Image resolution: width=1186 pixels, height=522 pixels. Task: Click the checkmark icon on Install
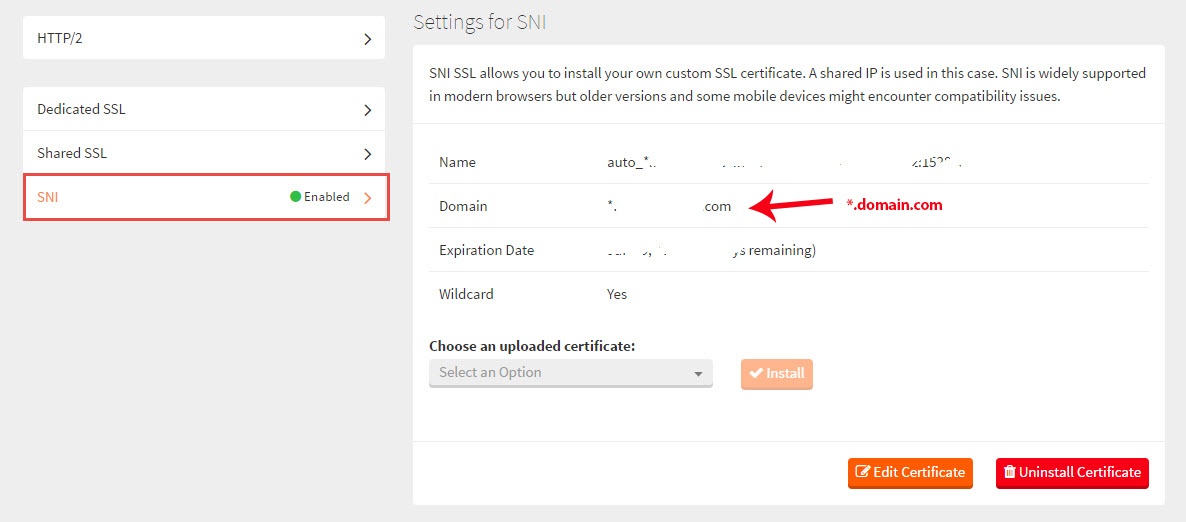coord(756,373)
